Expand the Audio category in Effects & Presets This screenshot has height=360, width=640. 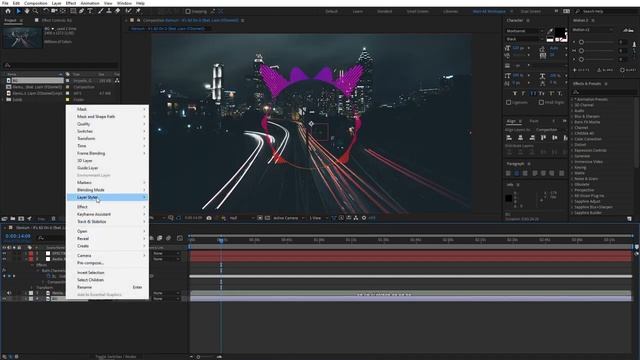(x=573, y=111)
